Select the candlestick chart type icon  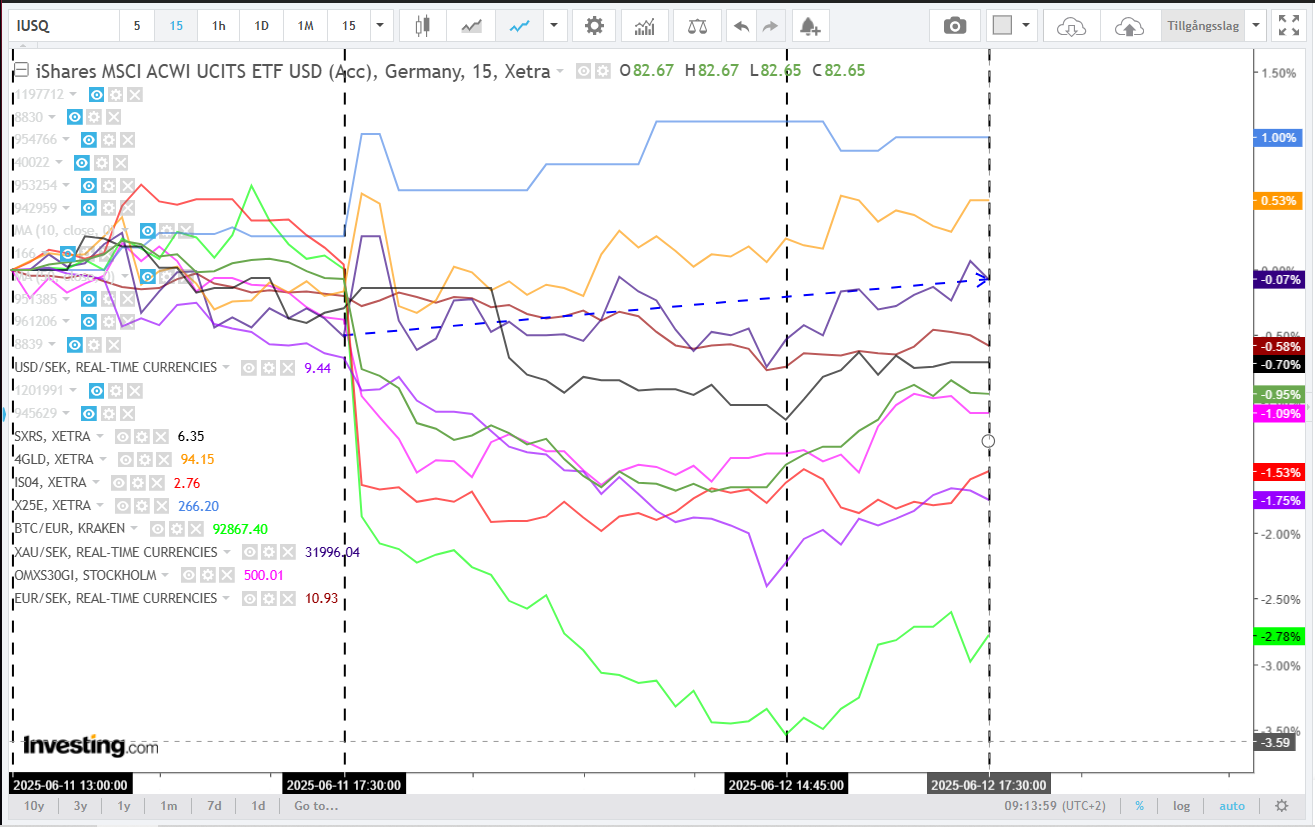422,26
